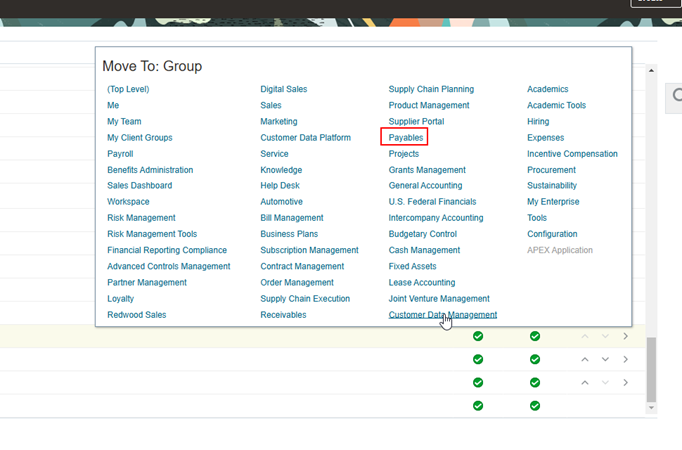Move to U.S. Federal Financials group

(x=432, y=202)
